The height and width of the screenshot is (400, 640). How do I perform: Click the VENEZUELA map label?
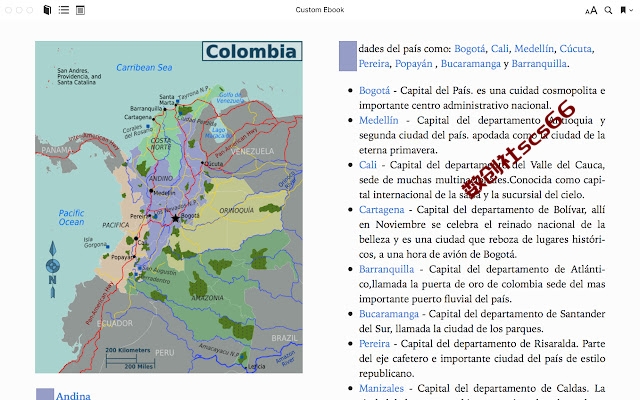(252, 151)
